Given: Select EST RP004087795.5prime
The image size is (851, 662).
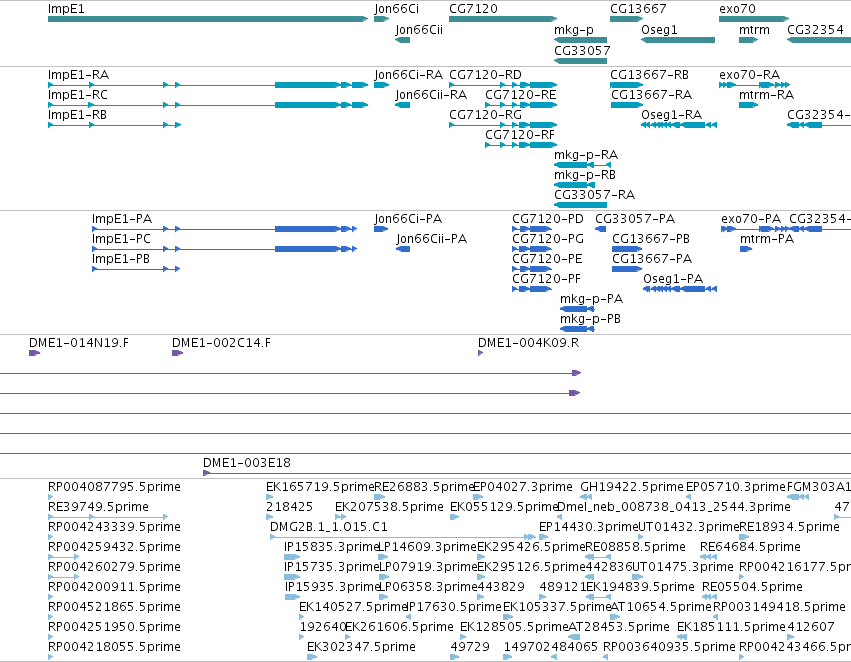Looking at the screenshot, I should point(50,497).
